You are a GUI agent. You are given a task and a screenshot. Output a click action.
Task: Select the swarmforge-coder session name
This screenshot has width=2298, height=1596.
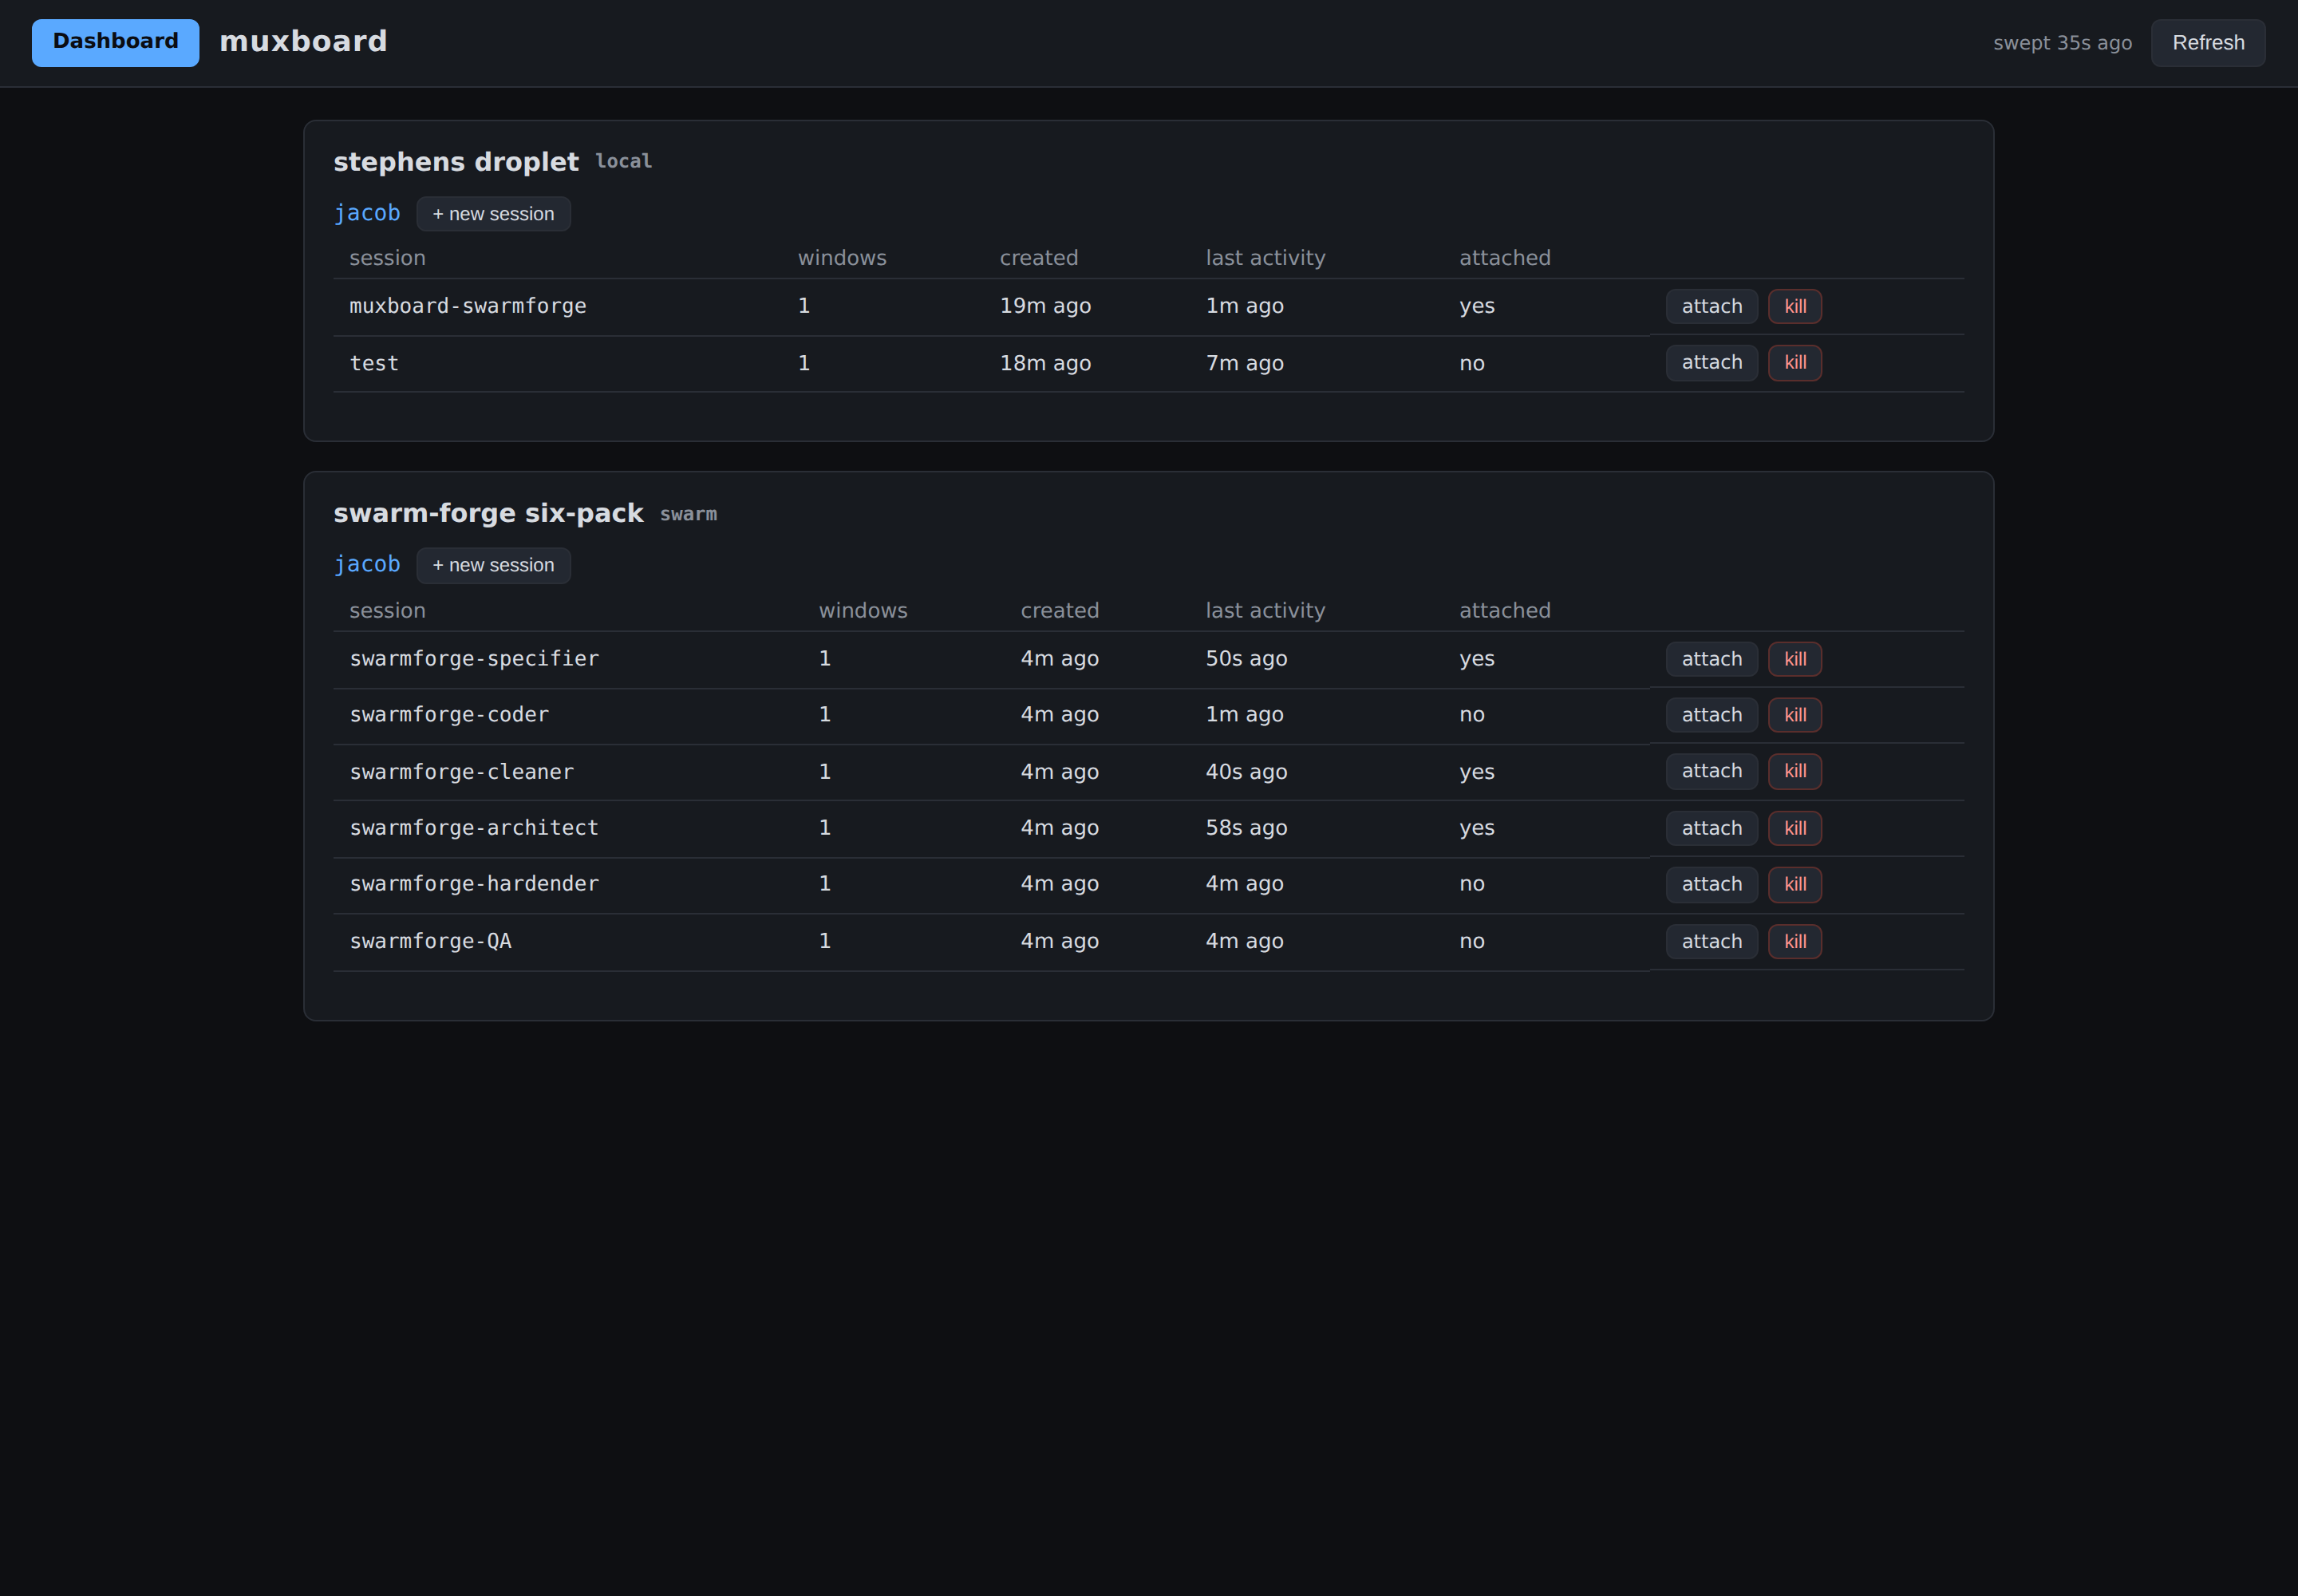click(449, 714)
